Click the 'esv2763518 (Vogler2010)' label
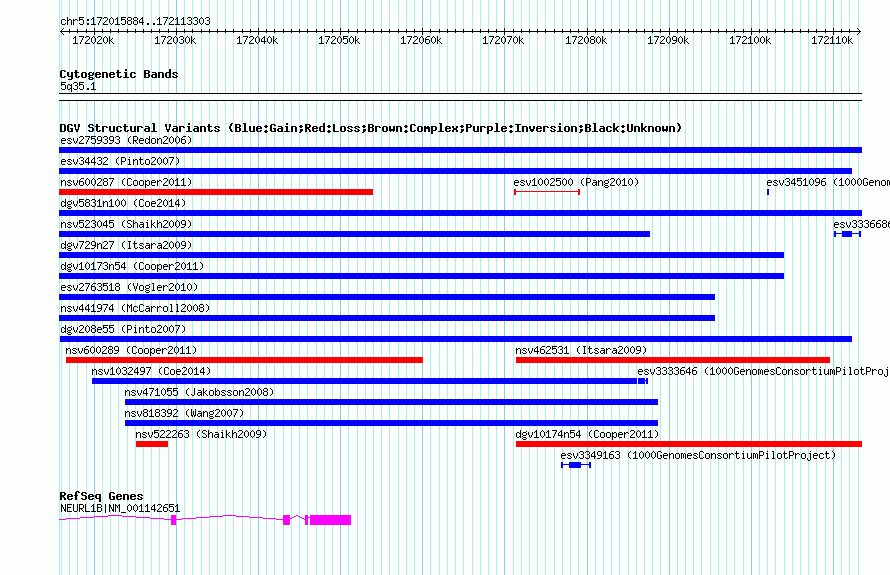The width and height of the screenshot is (890, 575). [x=129, y=287]
